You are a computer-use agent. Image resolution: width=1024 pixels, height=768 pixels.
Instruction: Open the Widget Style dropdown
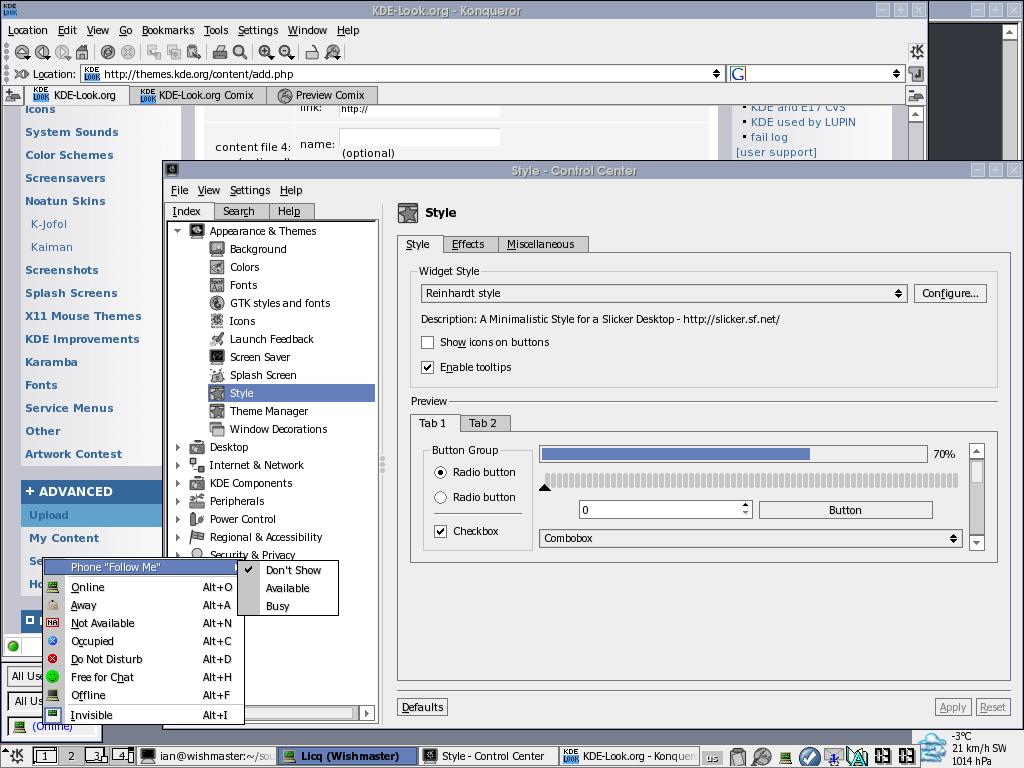pos(664,293)
